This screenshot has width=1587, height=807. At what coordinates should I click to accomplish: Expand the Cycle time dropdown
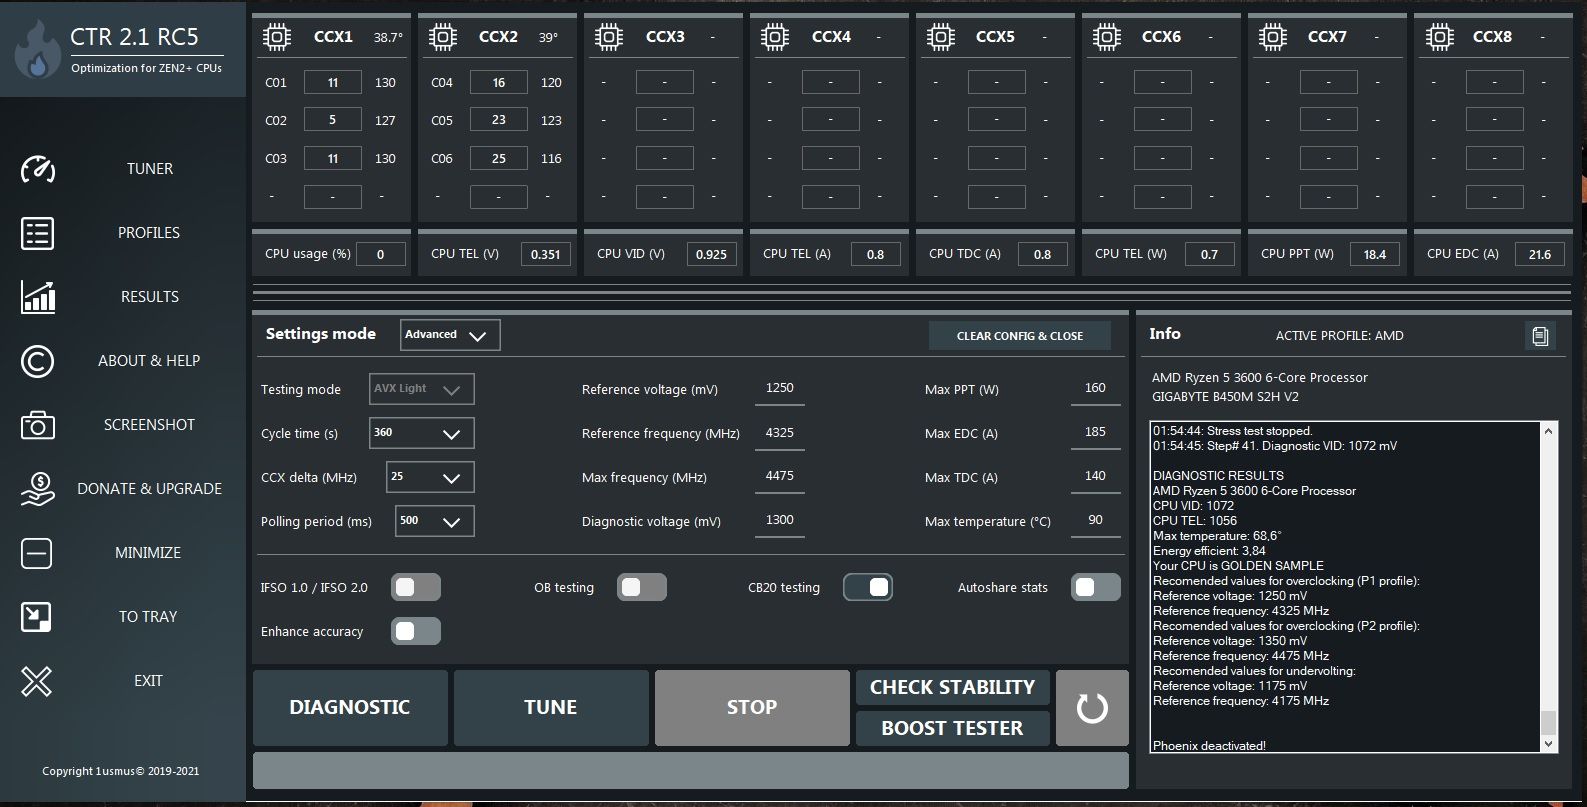coord(421,433)
